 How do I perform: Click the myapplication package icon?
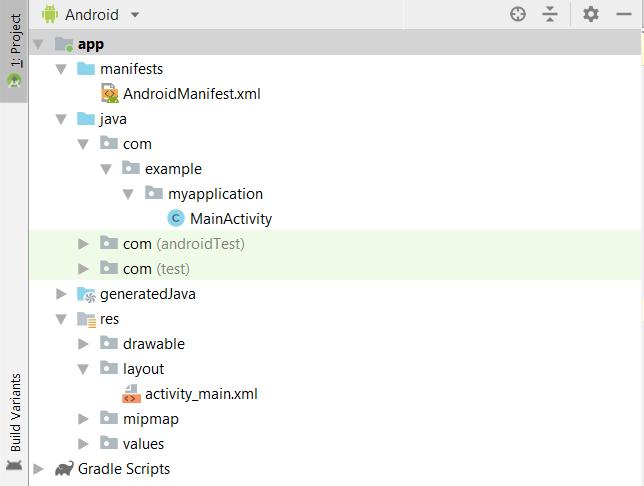point(154,193)
